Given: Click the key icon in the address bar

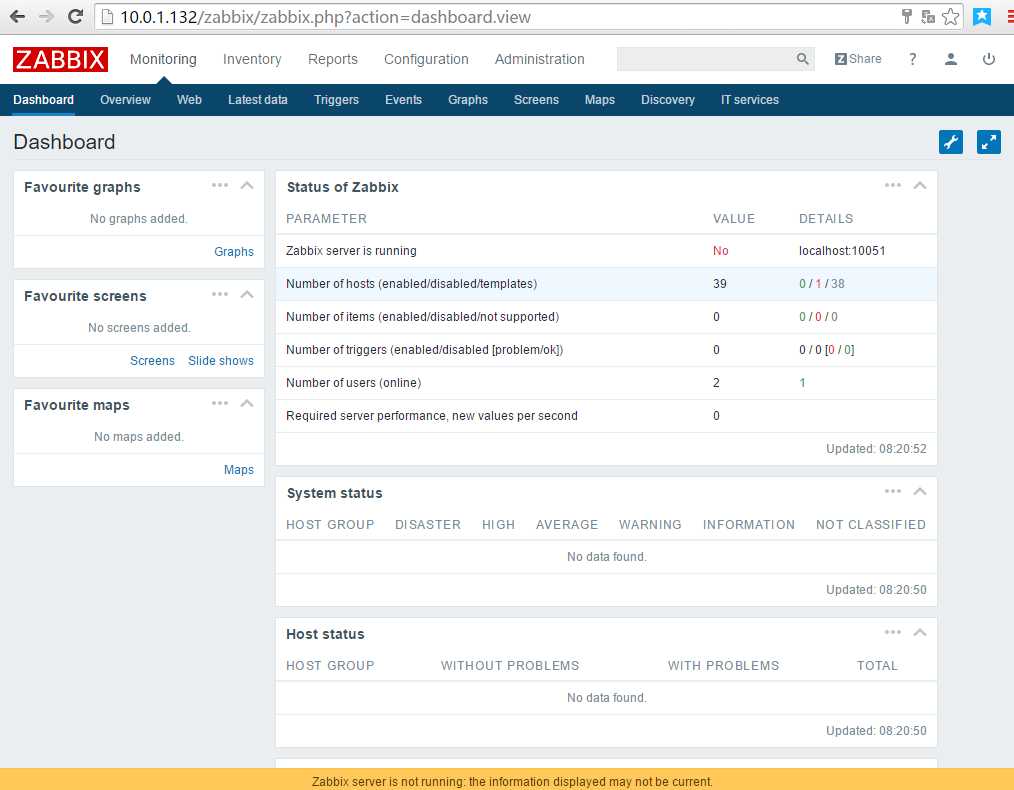Looking at the screenshot, I should (x=907, y=17).
